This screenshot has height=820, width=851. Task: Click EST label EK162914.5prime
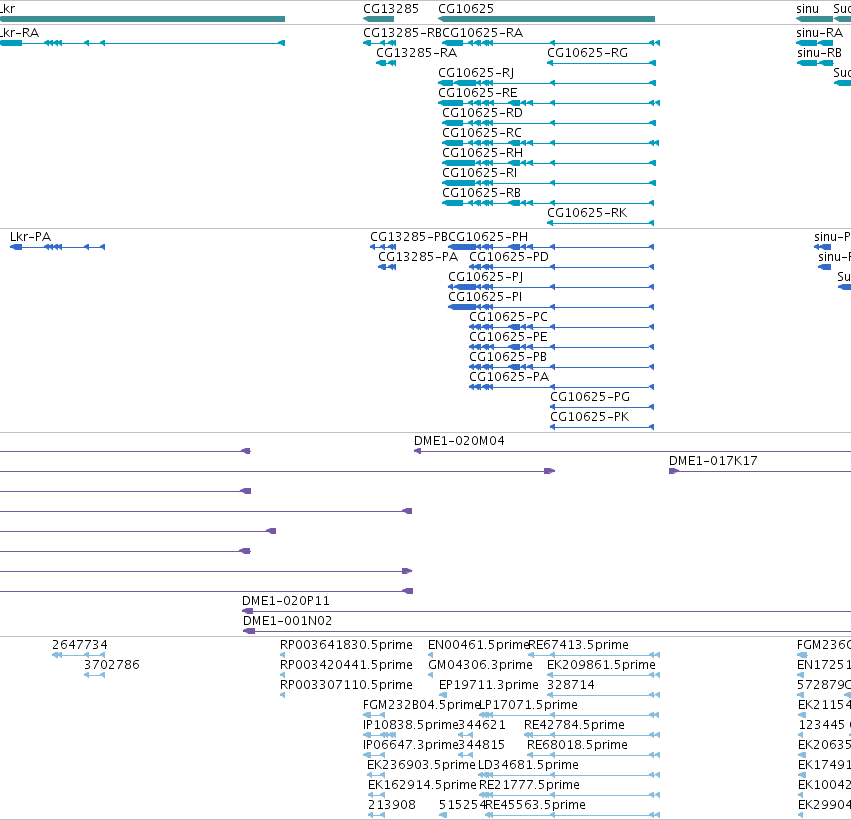coord(422,786)
